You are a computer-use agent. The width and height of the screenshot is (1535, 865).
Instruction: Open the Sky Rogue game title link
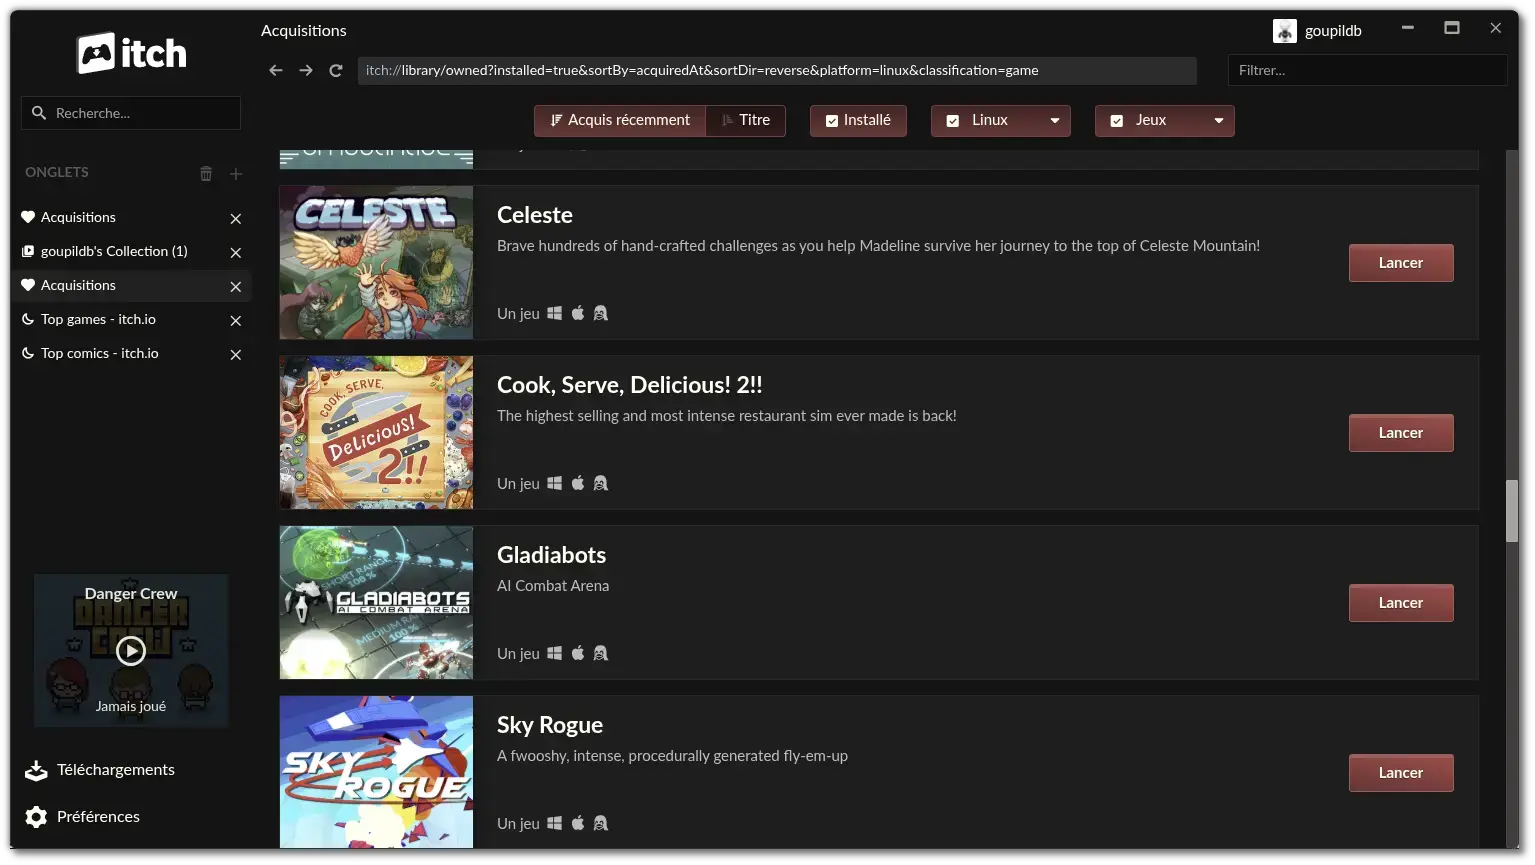pyautogui.click(x=550, y=725)
